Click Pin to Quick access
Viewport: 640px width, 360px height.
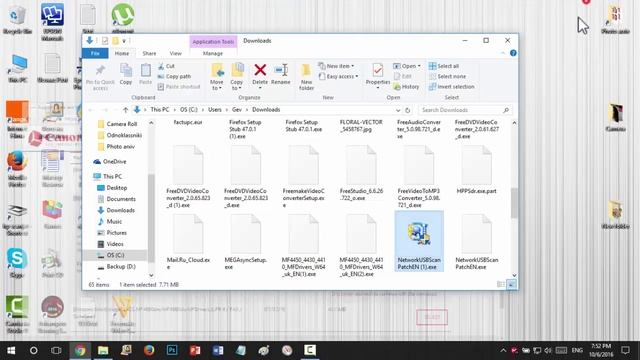[x=100, y=77]
